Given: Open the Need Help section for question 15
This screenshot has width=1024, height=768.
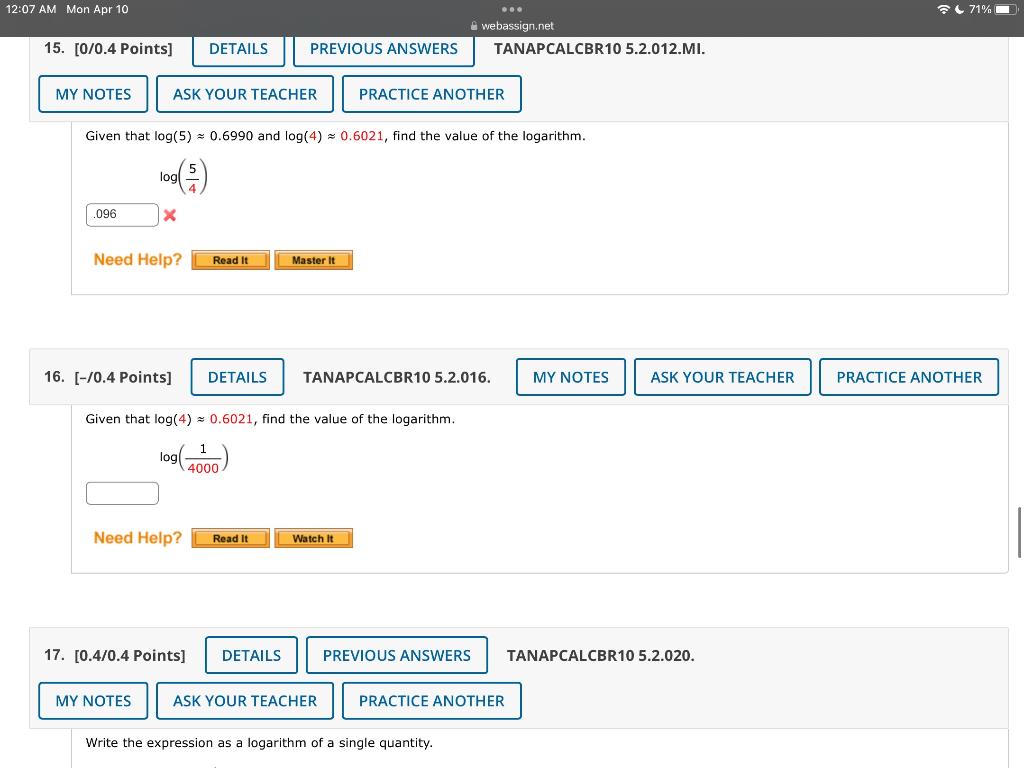Looking at the screenshot, I should (x=137, y=259).
